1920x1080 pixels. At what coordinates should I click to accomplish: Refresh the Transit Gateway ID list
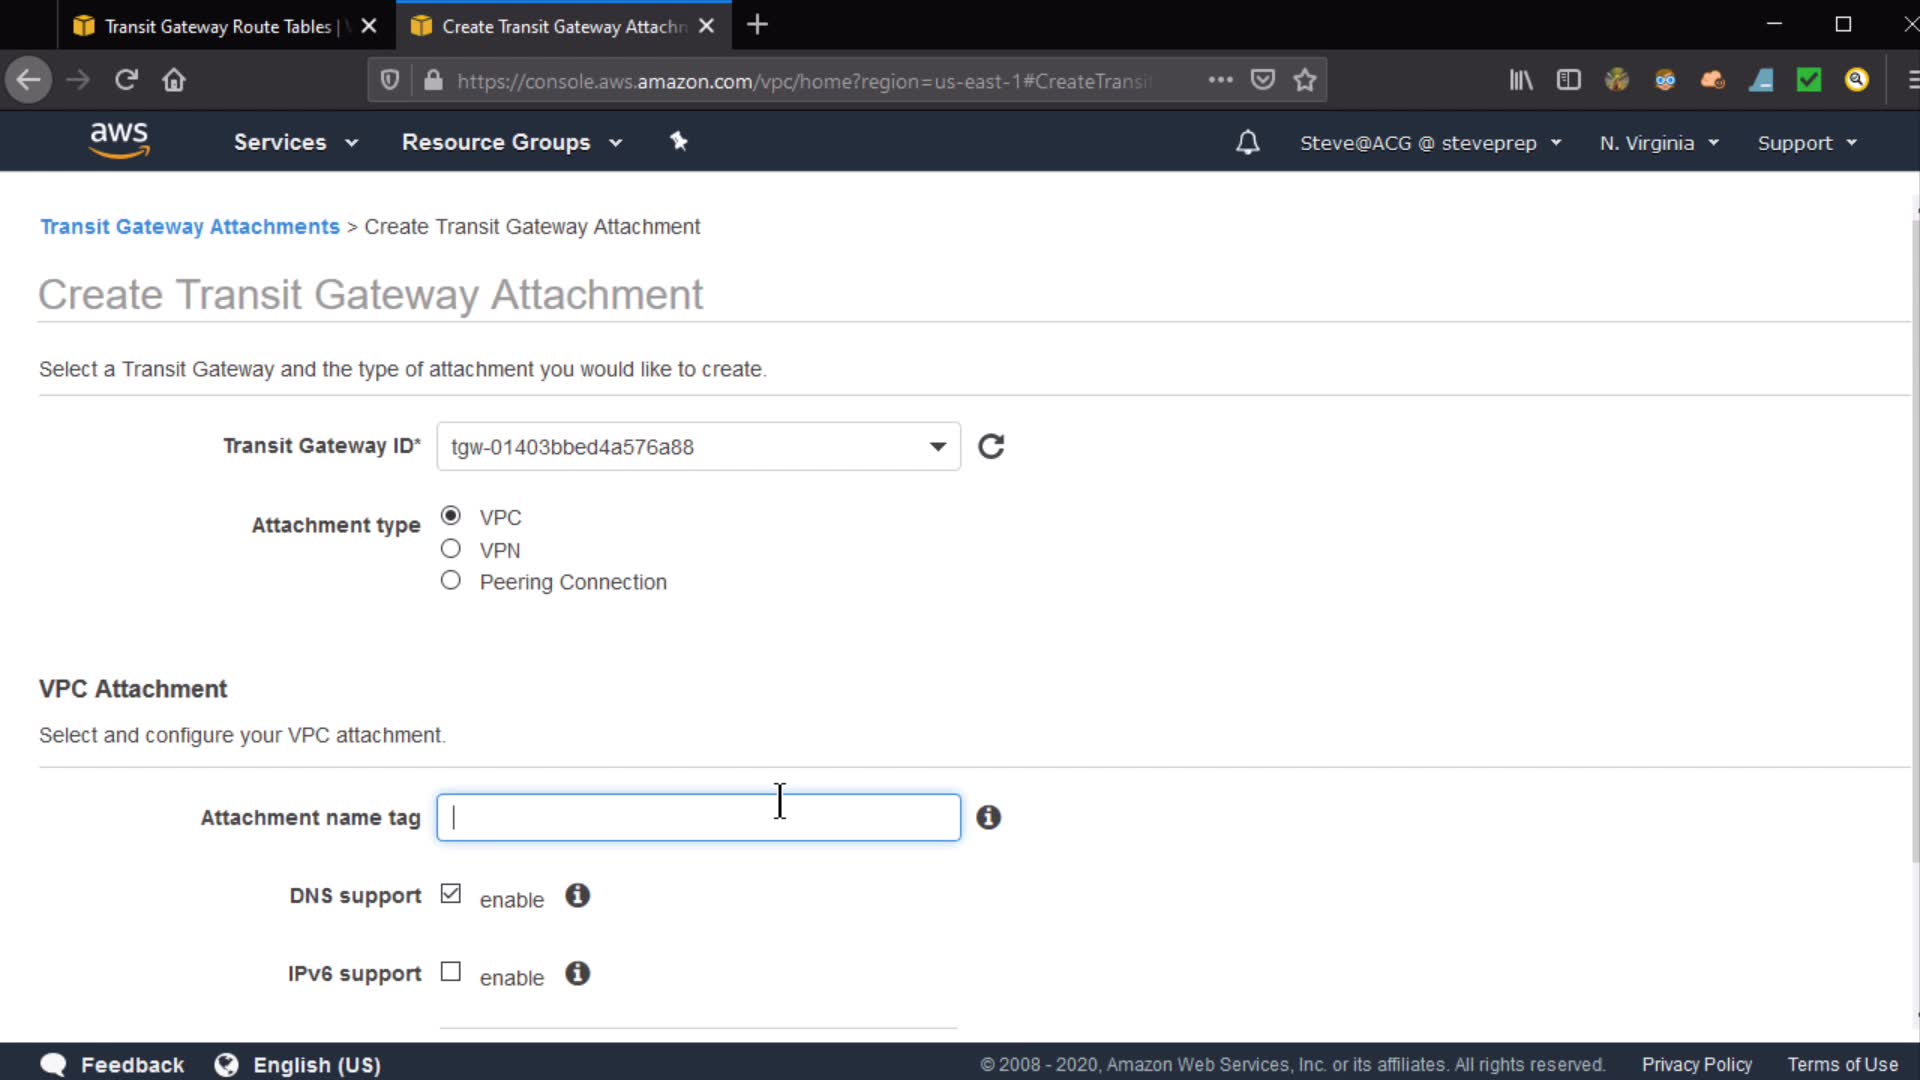(991, 446)
